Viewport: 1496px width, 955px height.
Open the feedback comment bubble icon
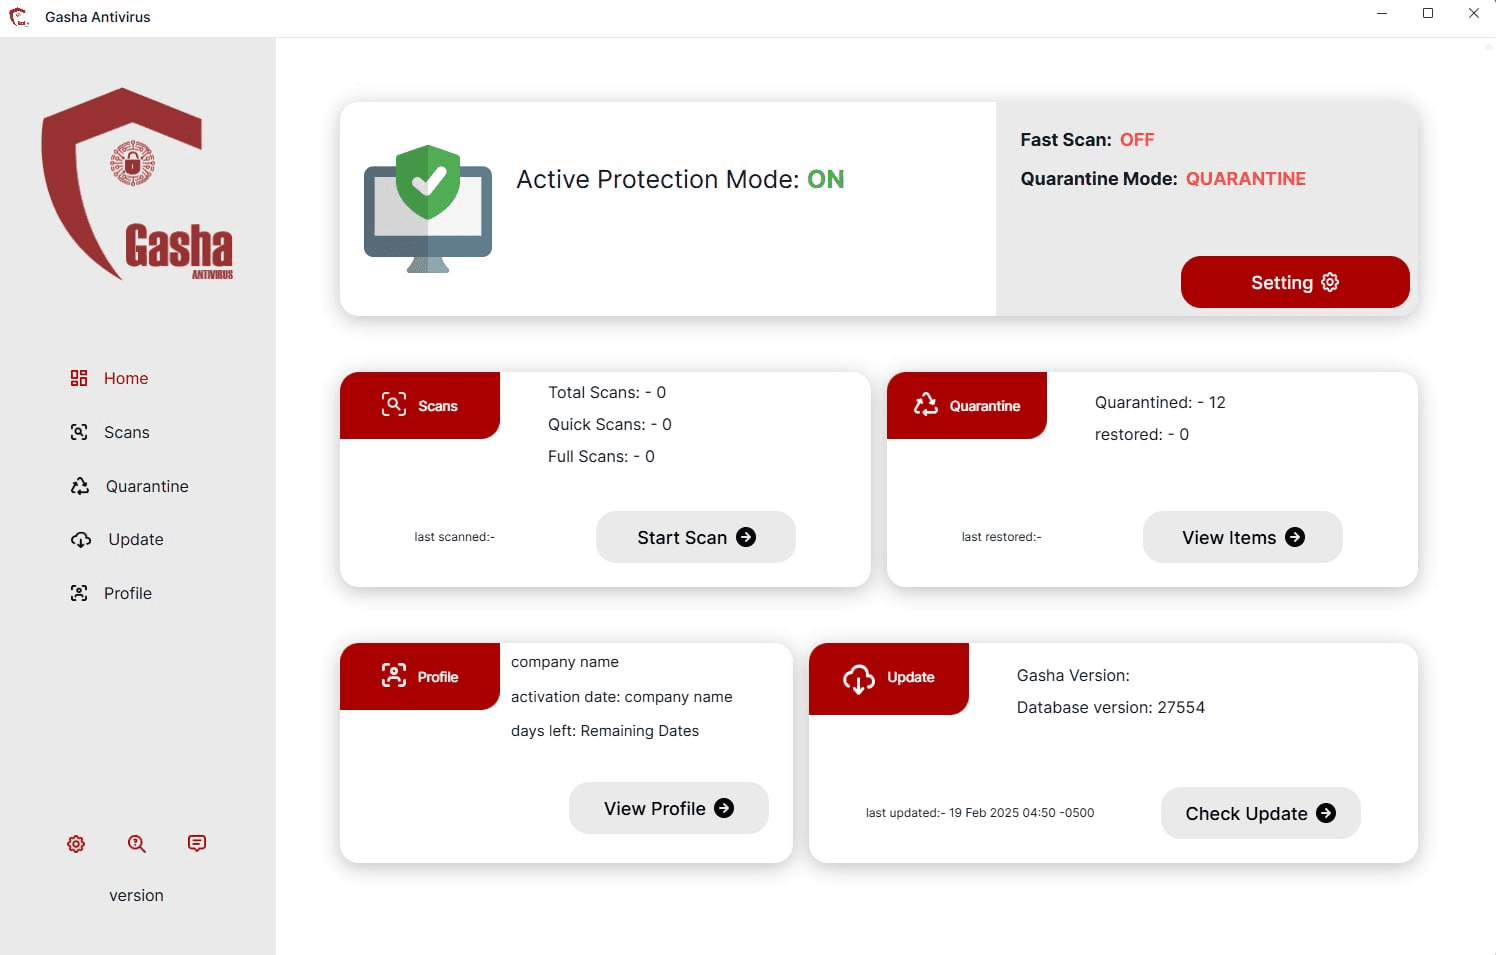196,843
